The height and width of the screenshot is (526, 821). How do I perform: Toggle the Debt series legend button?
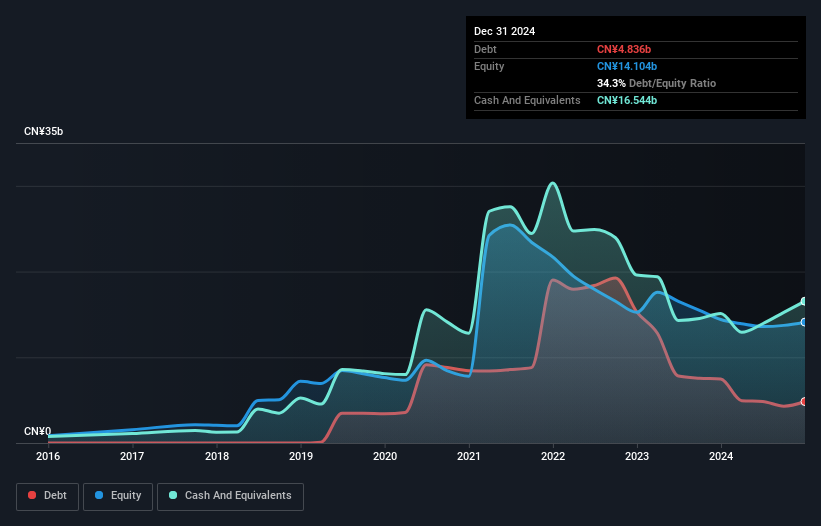[x=48, y=496]
